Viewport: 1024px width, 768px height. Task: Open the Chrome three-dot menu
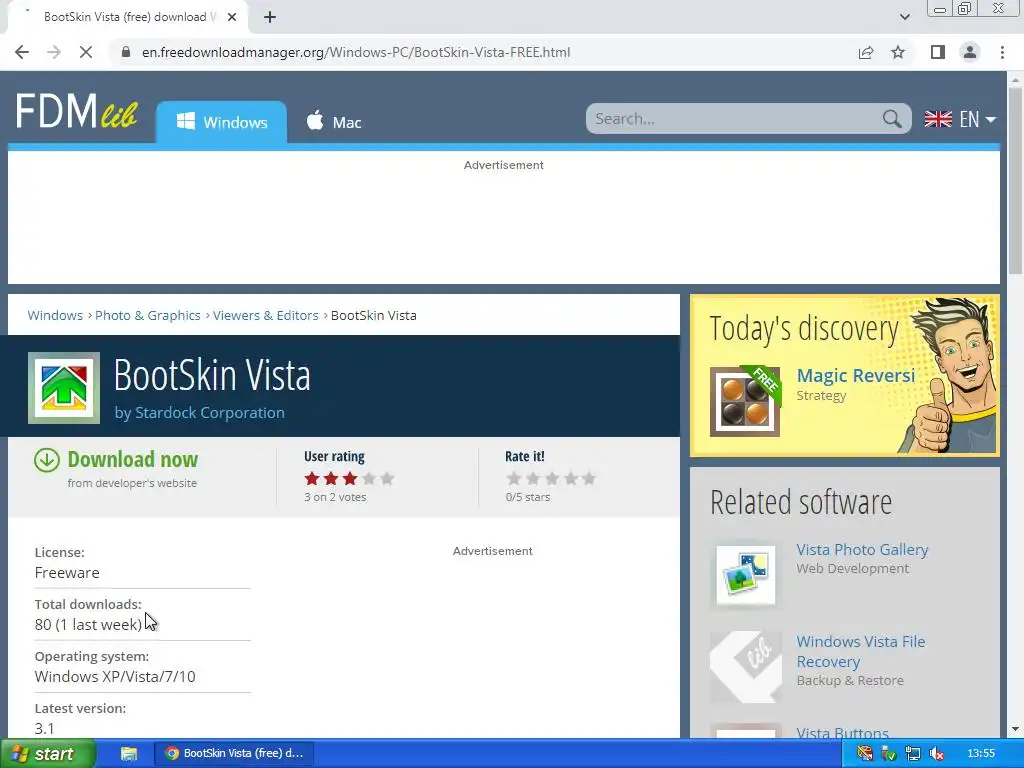1002,52
